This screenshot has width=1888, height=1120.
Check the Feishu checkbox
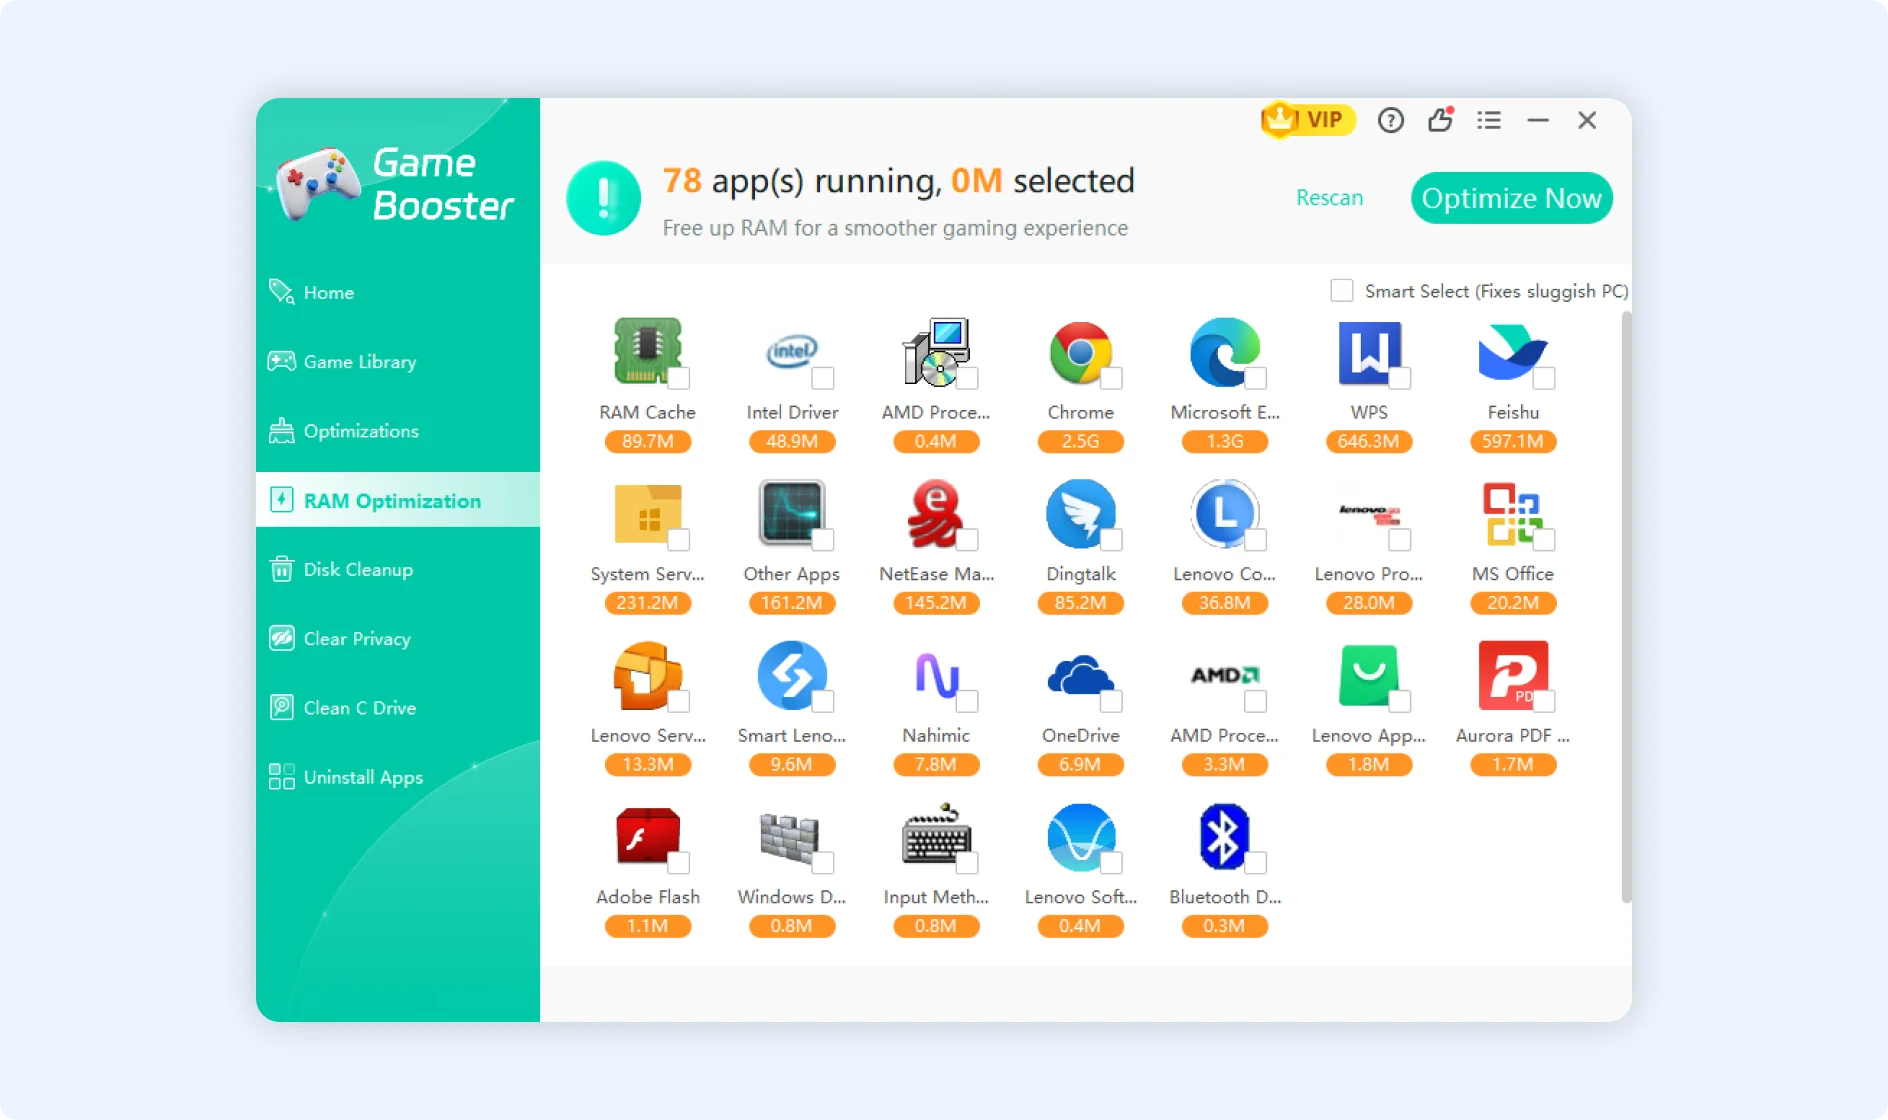pos(1544,378)
